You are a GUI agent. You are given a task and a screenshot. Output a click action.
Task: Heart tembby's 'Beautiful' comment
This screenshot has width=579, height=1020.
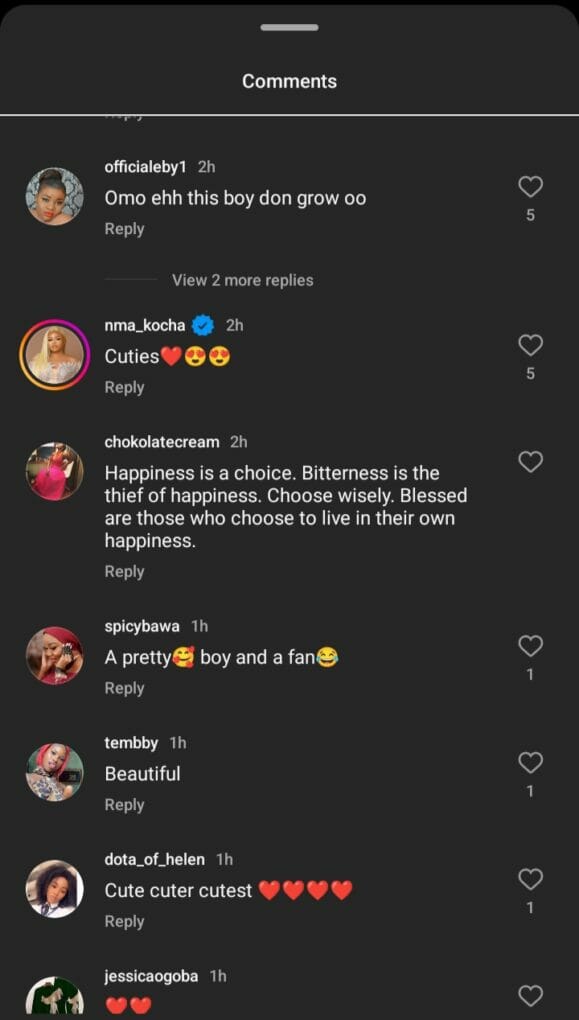point(530,762)
